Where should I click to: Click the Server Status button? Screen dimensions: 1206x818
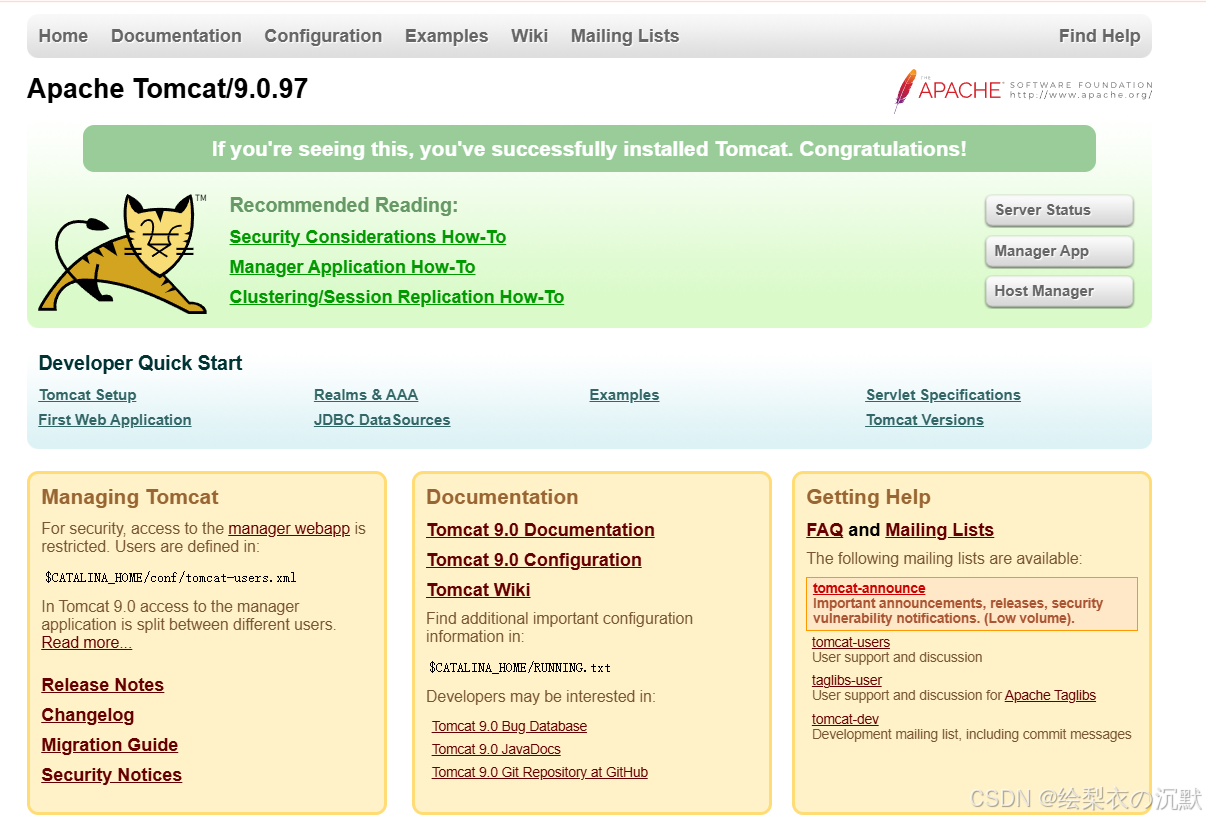[1059, 210]
